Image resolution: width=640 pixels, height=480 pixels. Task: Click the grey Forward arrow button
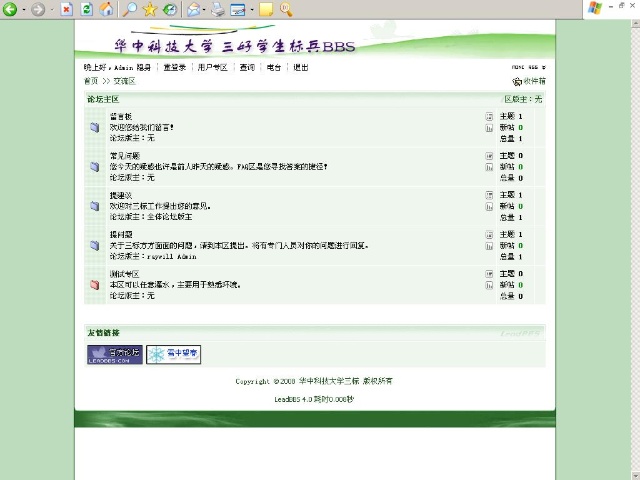[x=38, y=9]
